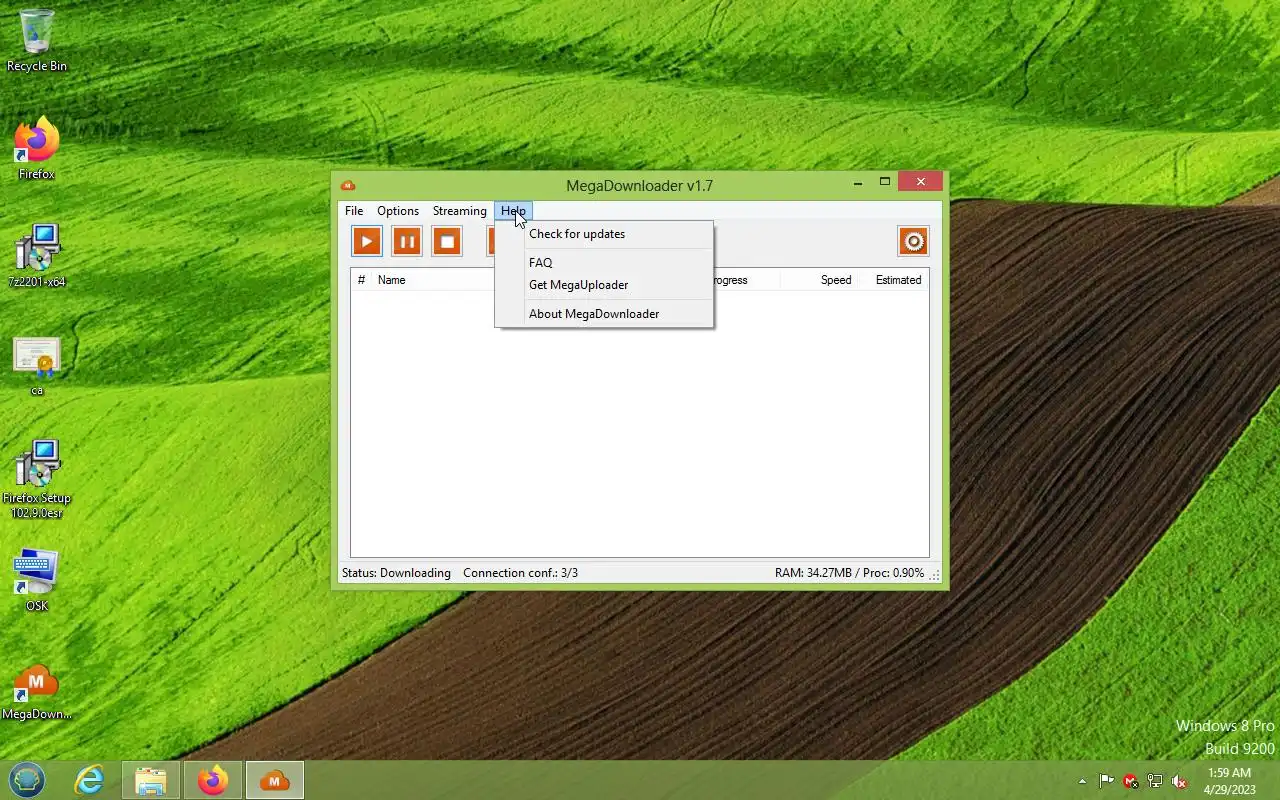The image size is (1280, 800).
Task: Open the taskbar clock and date
Action: [x=1230, y=781]
